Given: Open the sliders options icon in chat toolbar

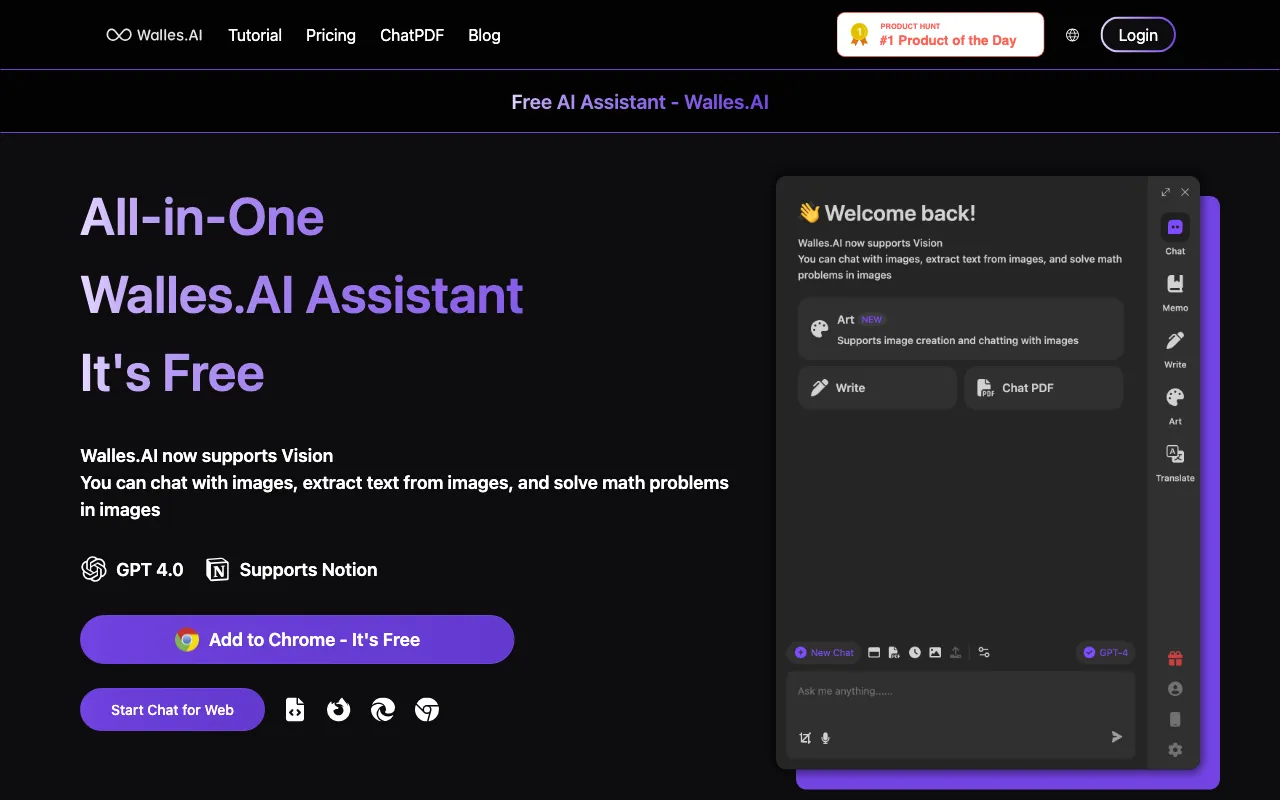Looking at the screenshot, I should point(984,652).
